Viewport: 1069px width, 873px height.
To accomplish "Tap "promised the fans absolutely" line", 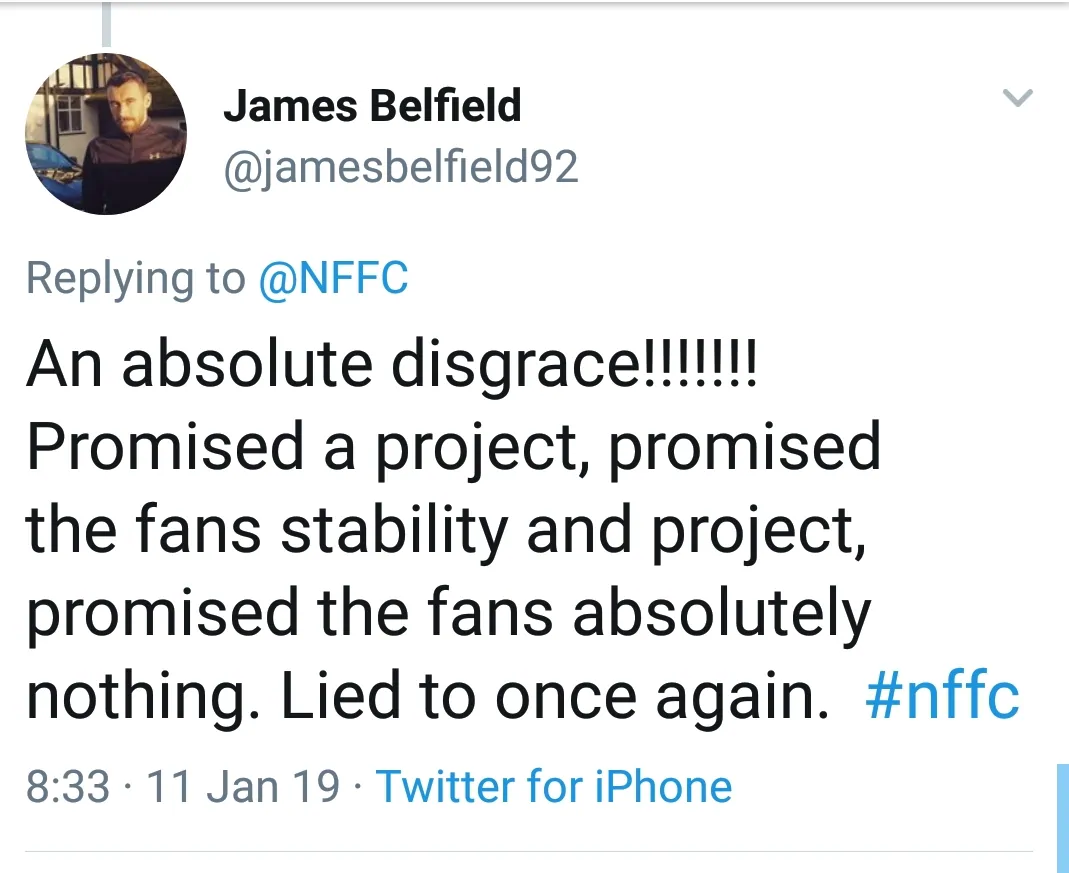I will tap(448, 612).
